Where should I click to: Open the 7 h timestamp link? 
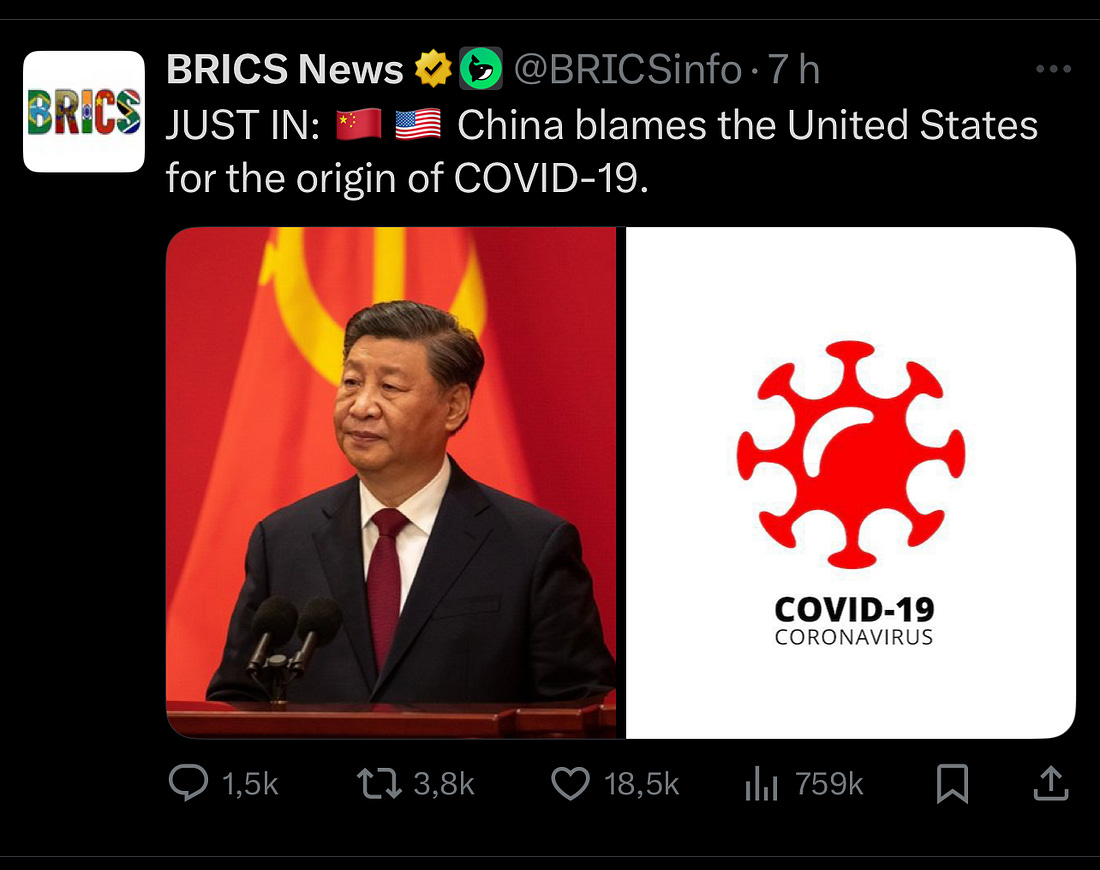coord(793,69)
